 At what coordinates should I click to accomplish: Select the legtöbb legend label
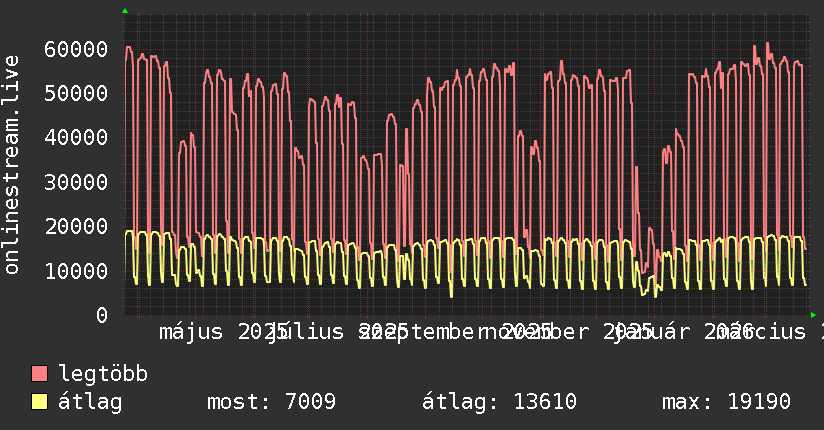103,374
